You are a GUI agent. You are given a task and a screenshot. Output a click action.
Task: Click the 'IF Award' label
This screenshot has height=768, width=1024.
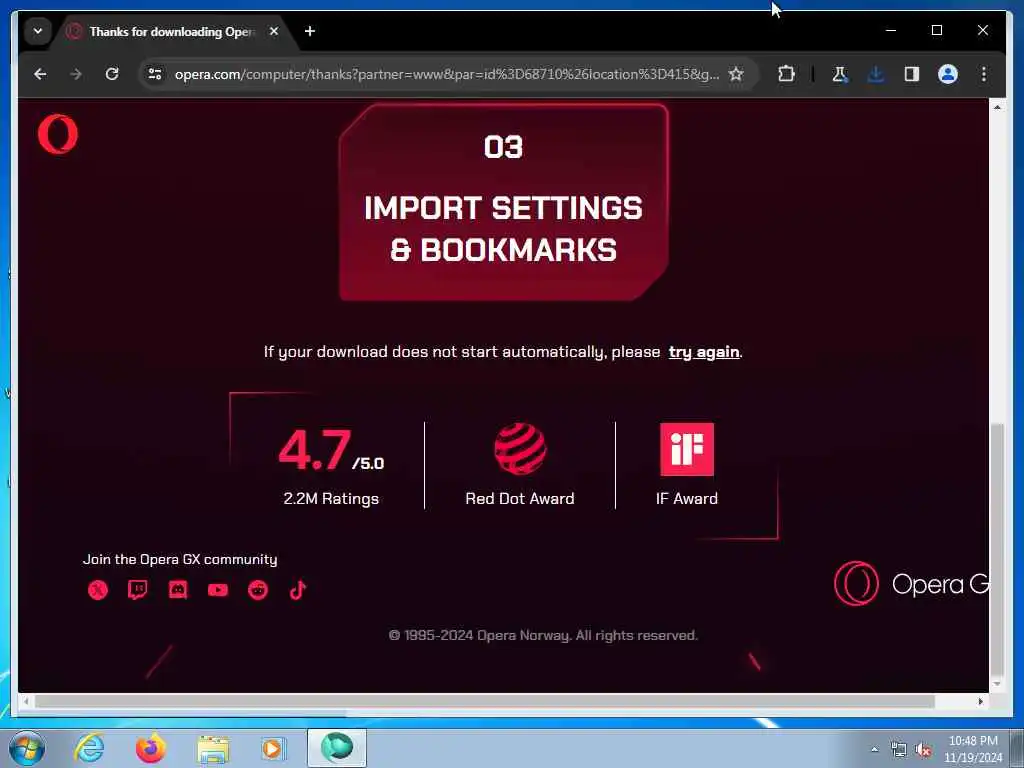point(687,499)
